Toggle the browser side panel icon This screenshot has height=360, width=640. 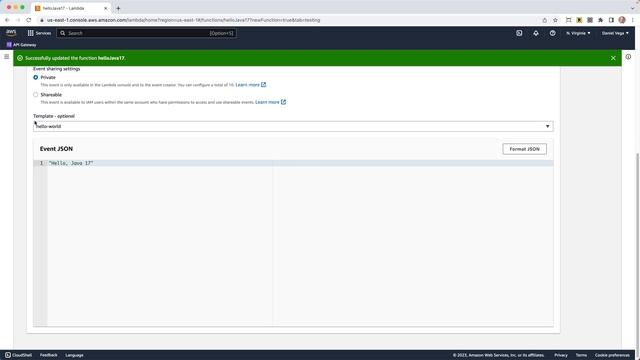611,20
